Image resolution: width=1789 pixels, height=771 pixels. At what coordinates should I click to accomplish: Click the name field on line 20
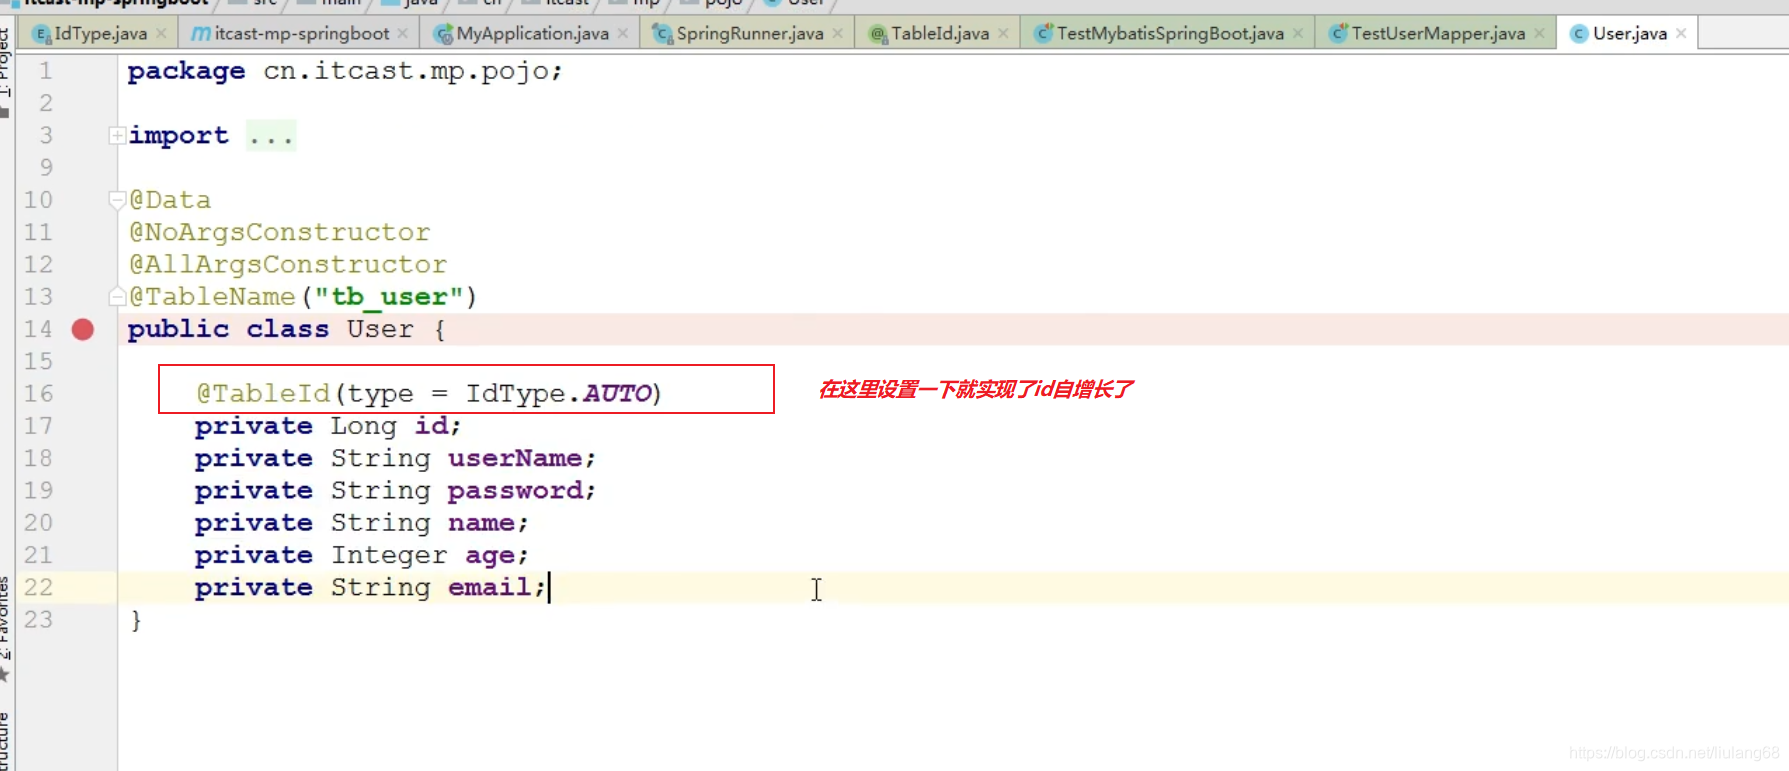tap(481, 523)
